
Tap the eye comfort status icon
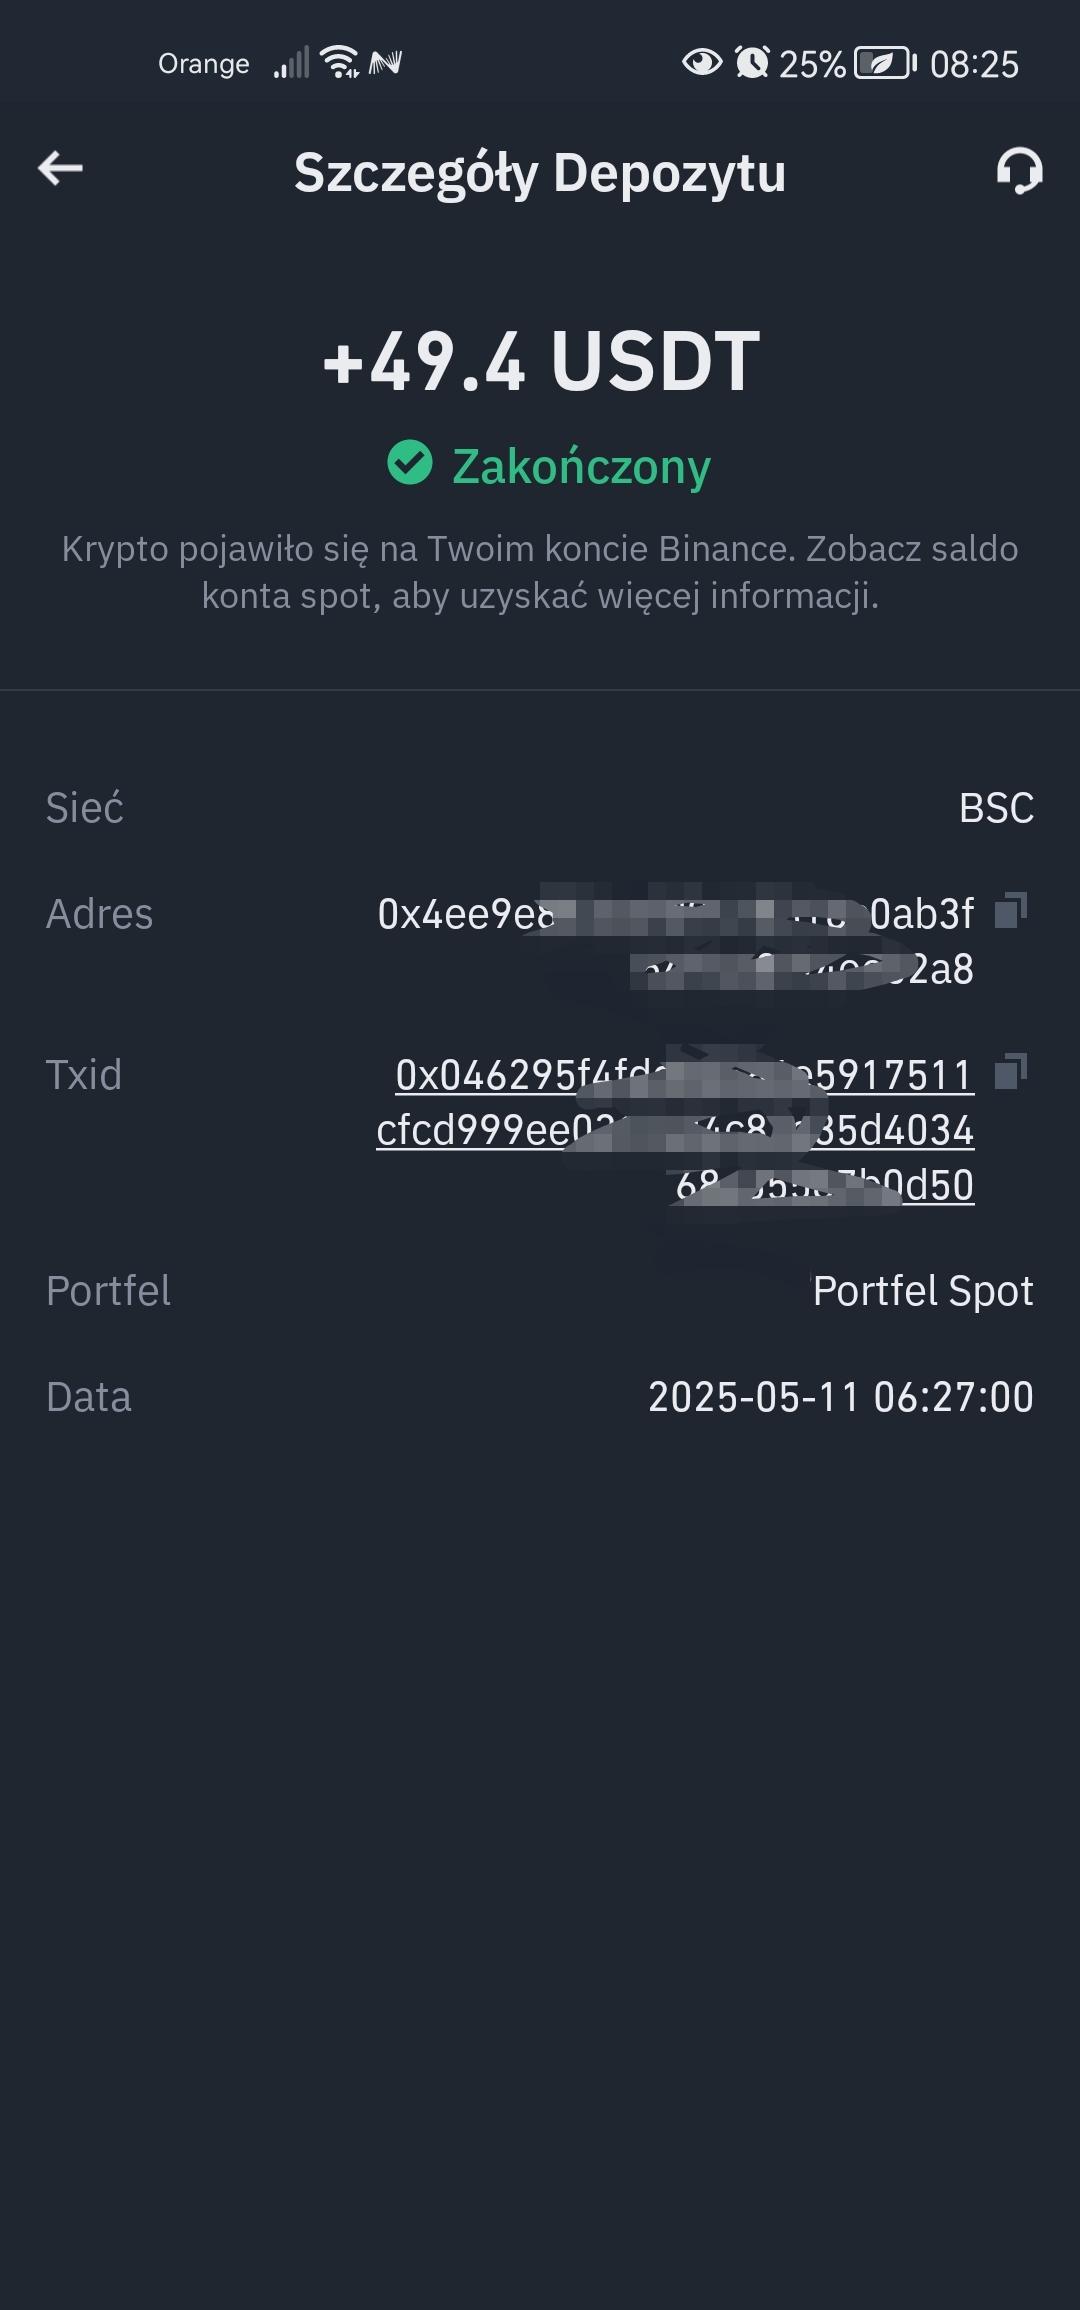click(x=702, y=62)
